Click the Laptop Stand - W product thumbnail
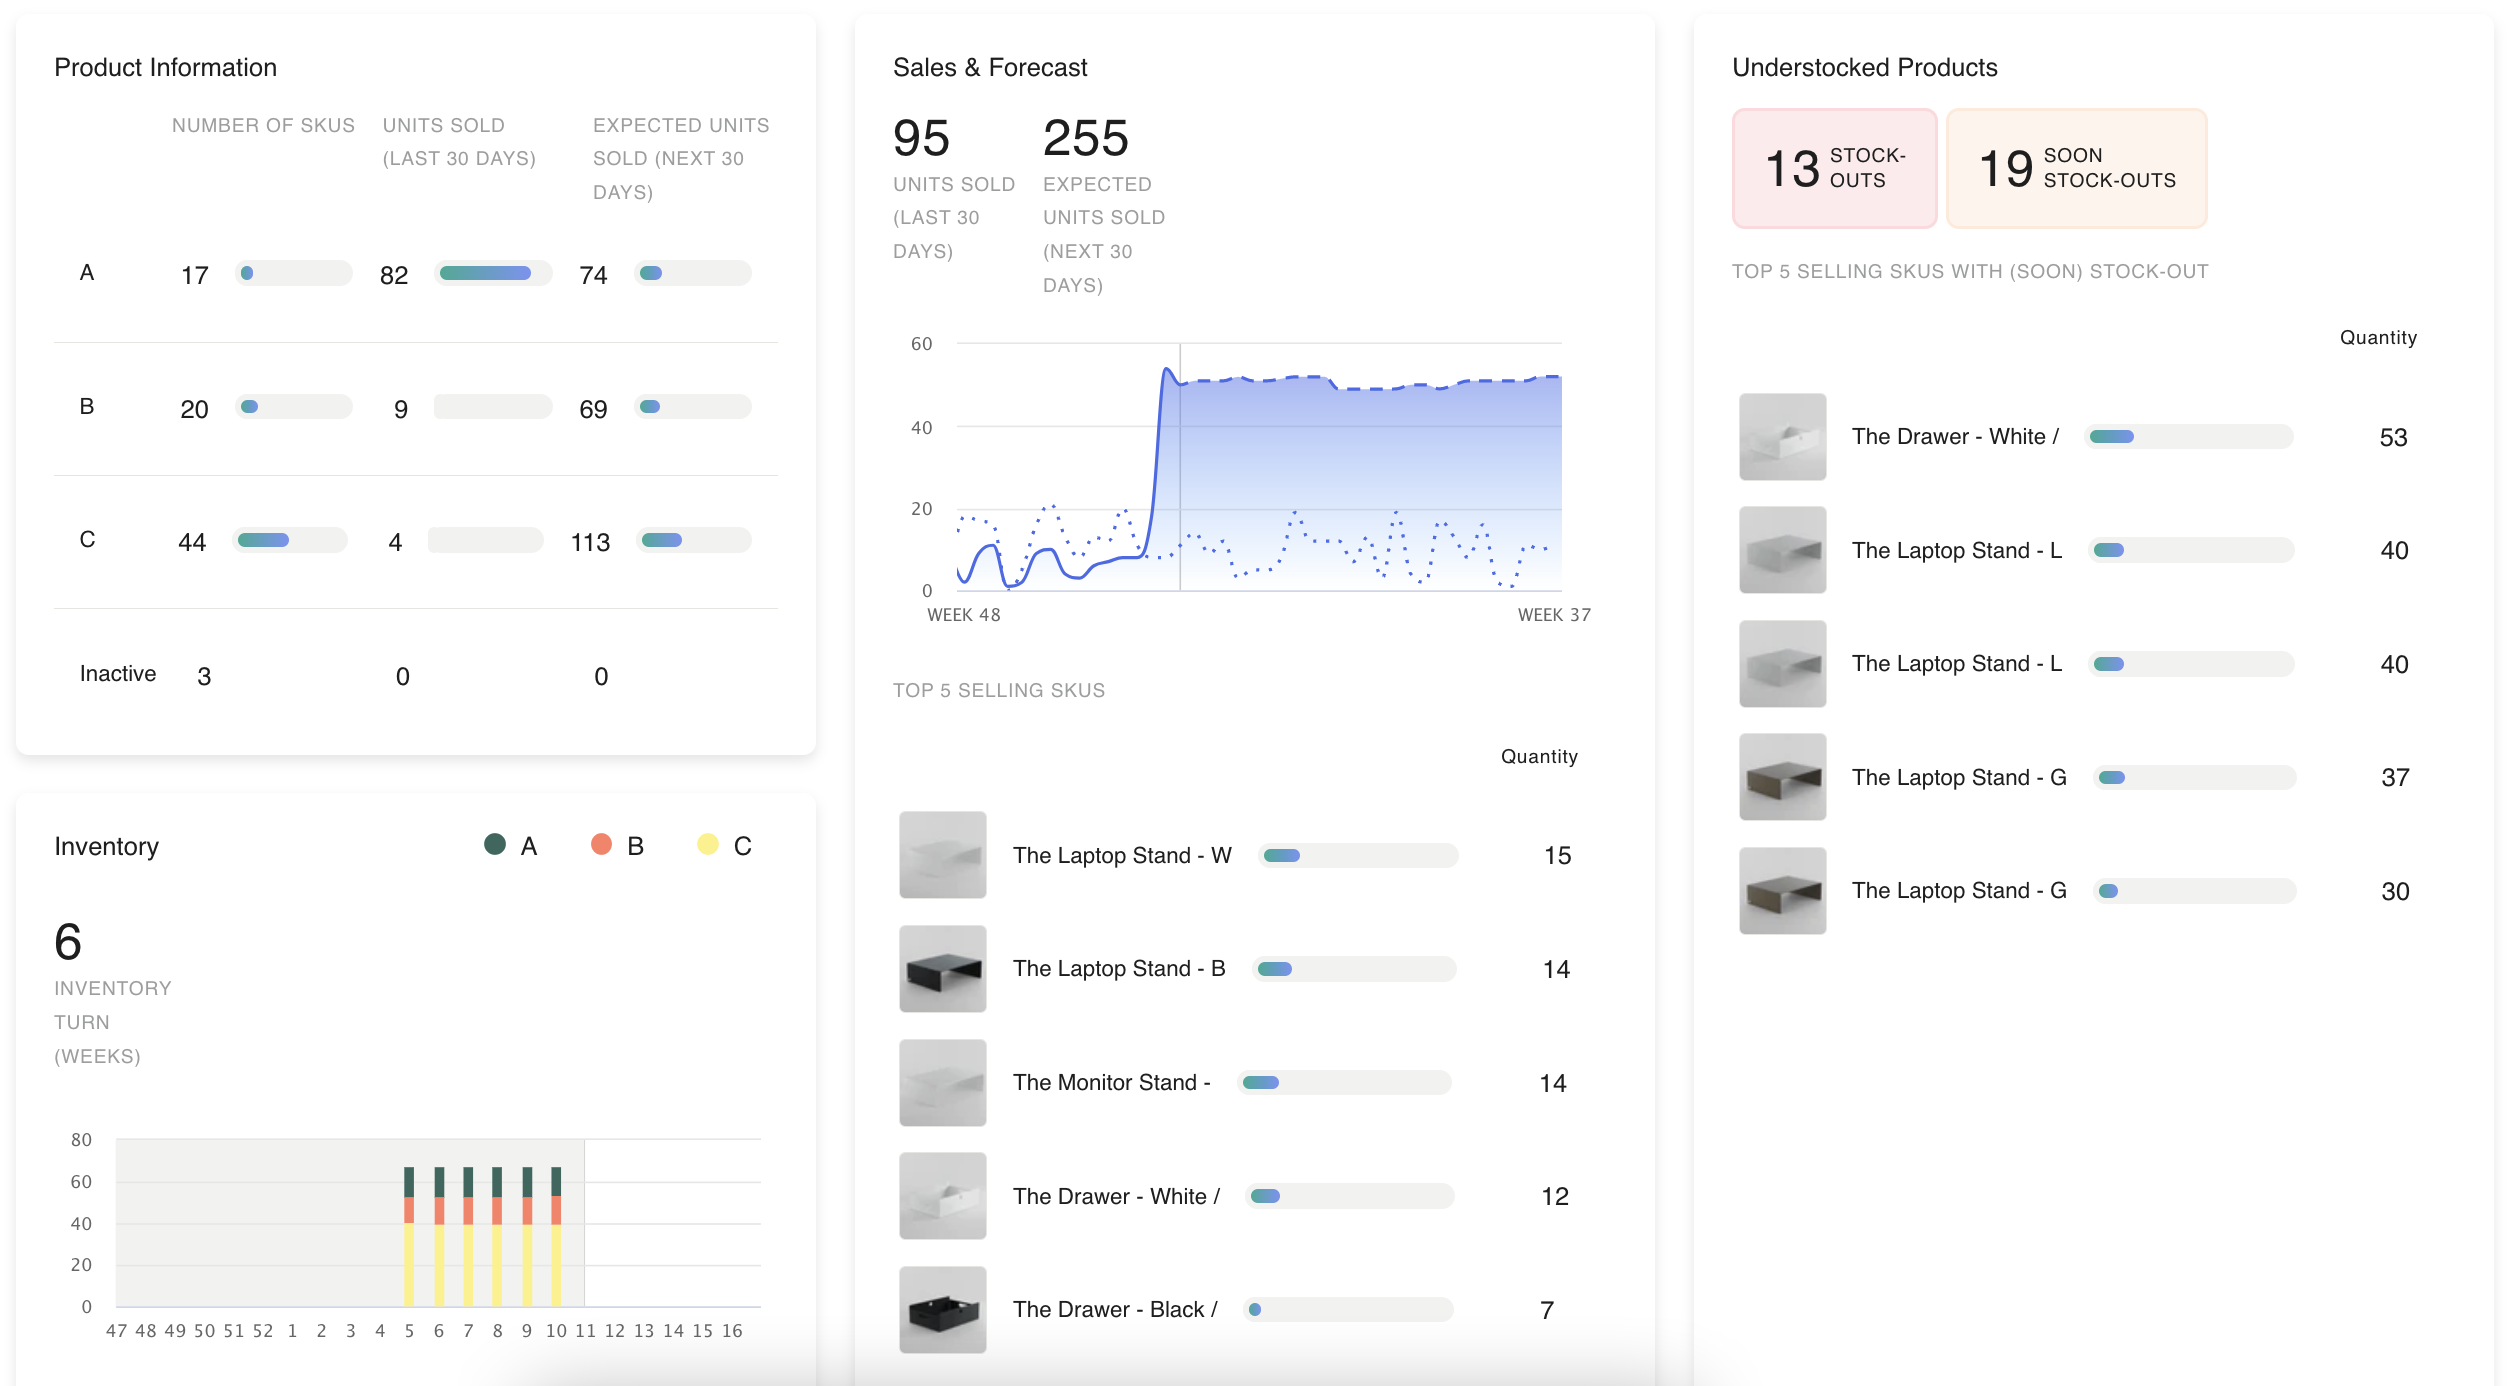Viewport: 2514px width, 1386px height. (942, 855)
